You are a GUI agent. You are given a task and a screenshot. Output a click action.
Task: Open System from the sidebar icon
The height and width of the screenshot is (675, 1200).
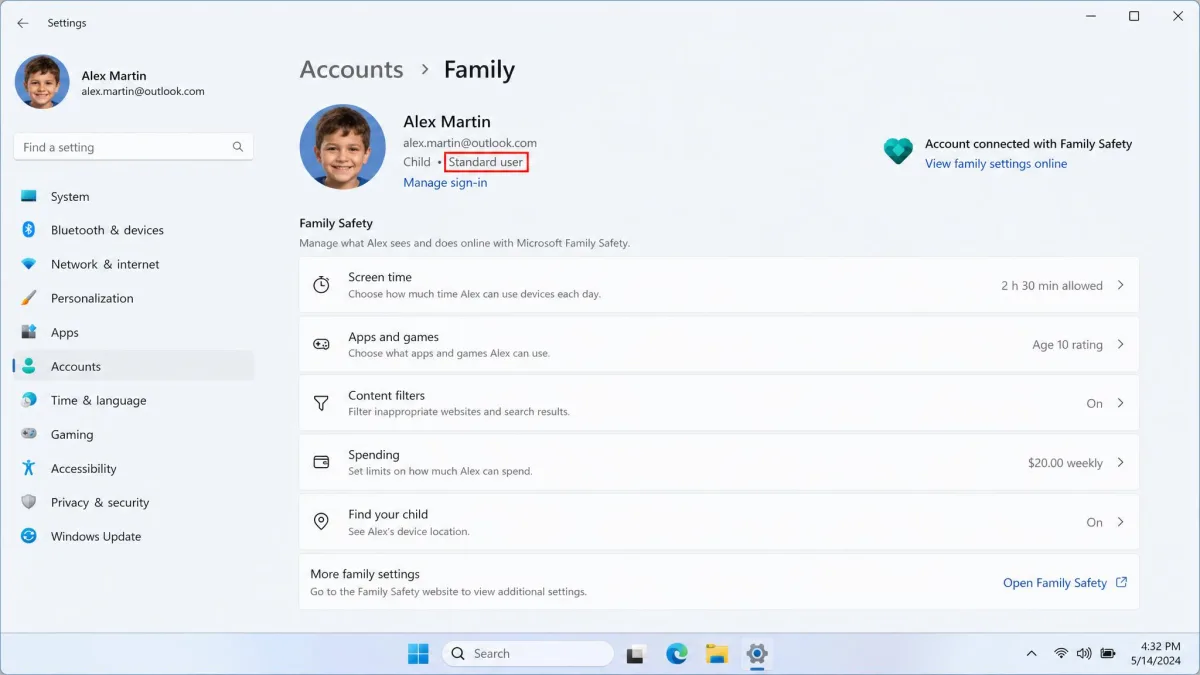[x=29, y=197]
